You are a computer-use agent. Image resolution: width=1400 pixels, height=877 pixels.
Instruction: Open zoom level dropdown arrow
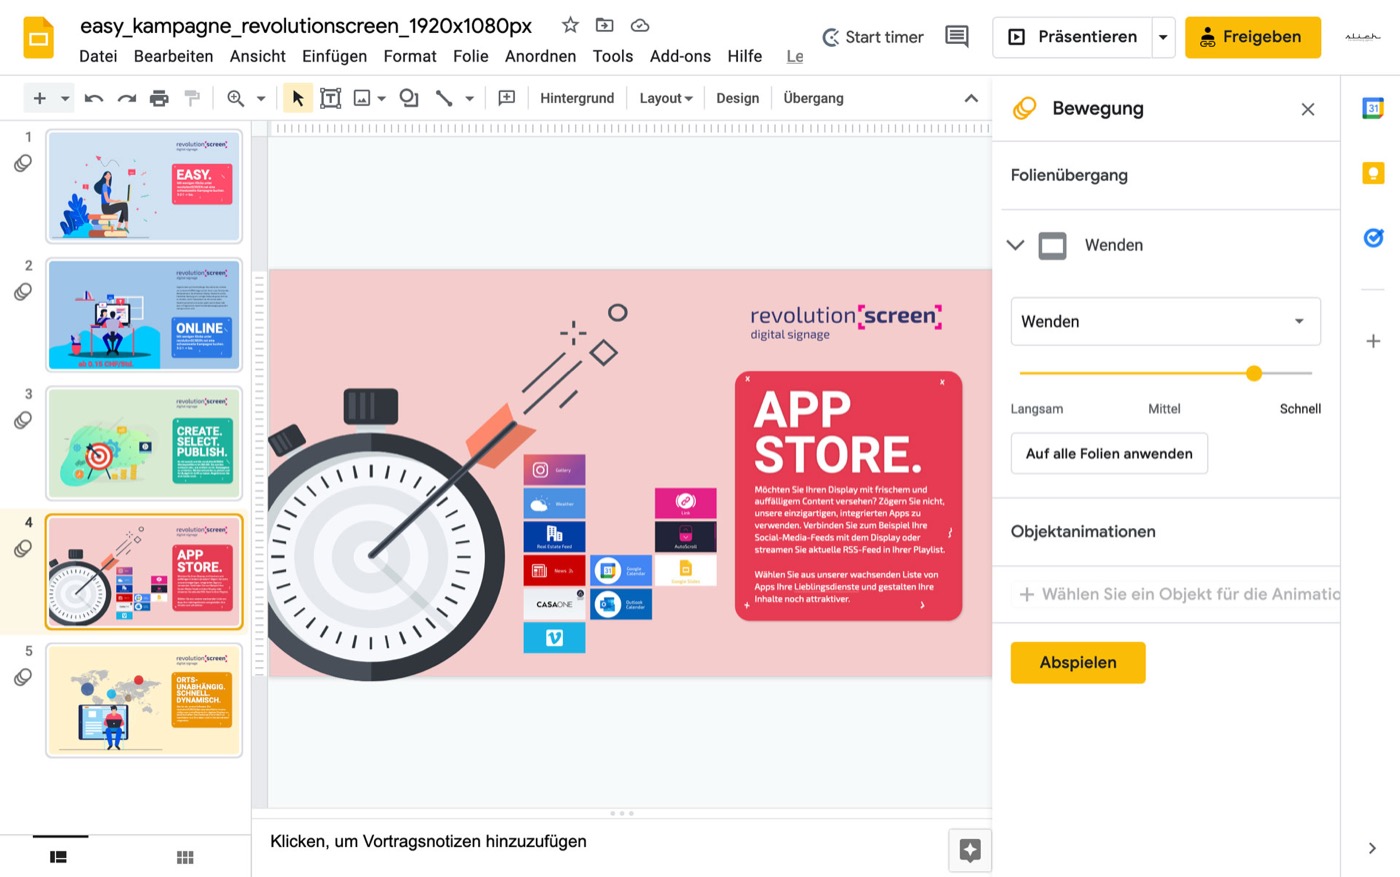point(261,98)
